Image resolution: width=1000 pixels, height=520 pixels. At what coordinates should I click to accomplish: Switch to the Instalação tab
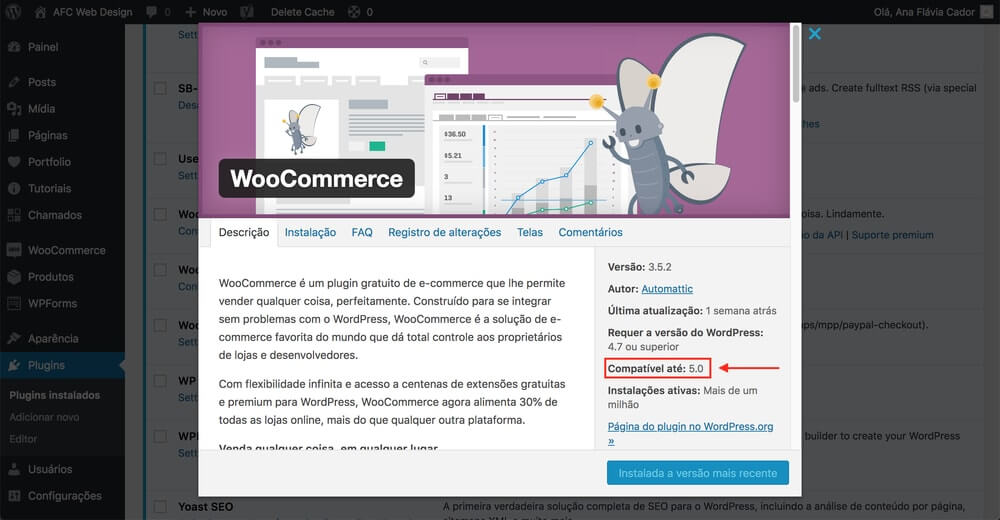310,233
